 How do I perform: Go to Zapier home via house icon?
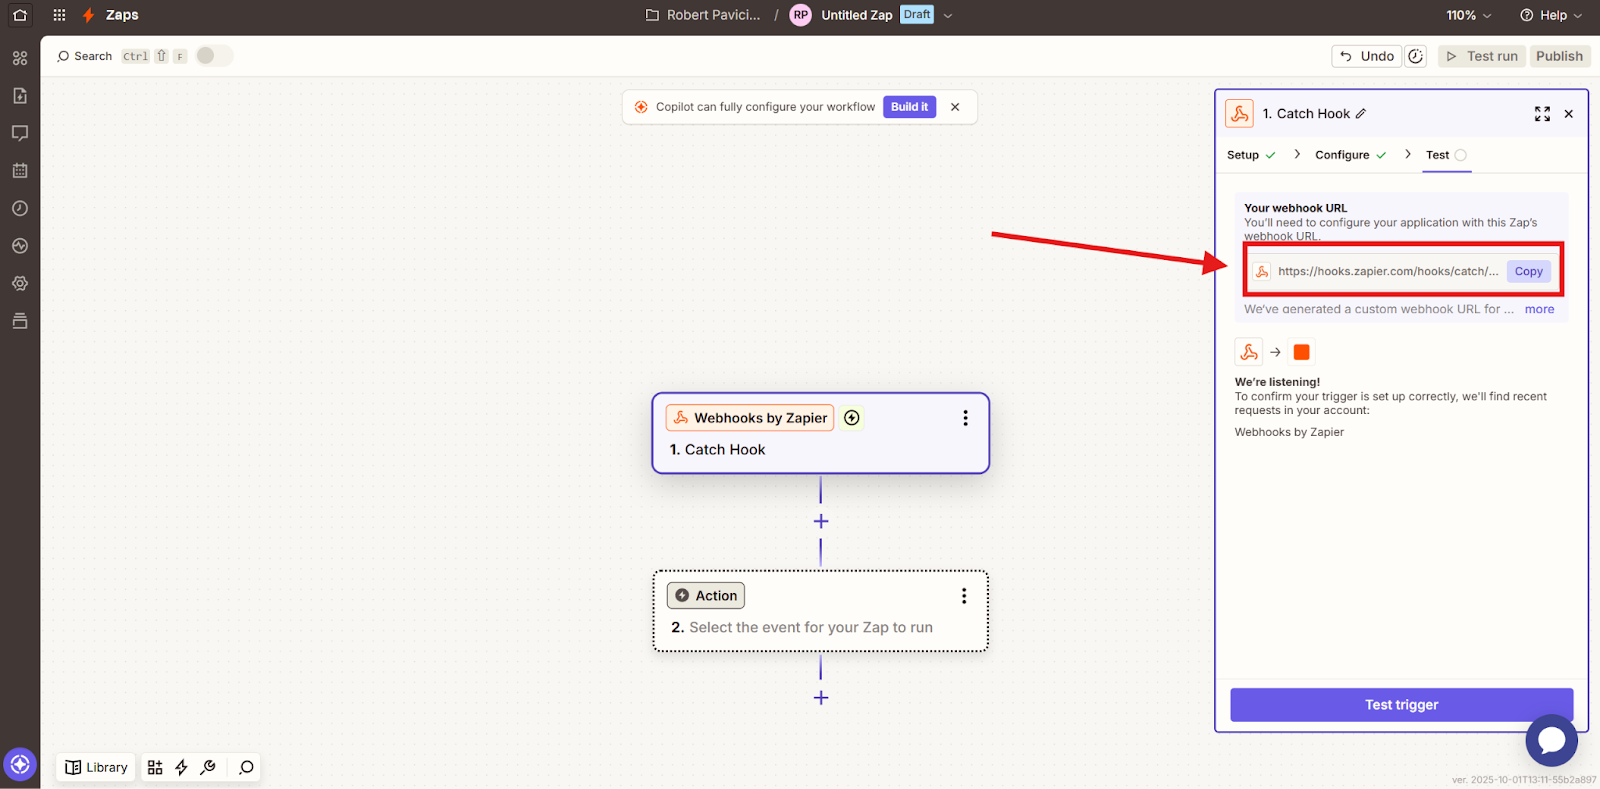tap(20, 15)
